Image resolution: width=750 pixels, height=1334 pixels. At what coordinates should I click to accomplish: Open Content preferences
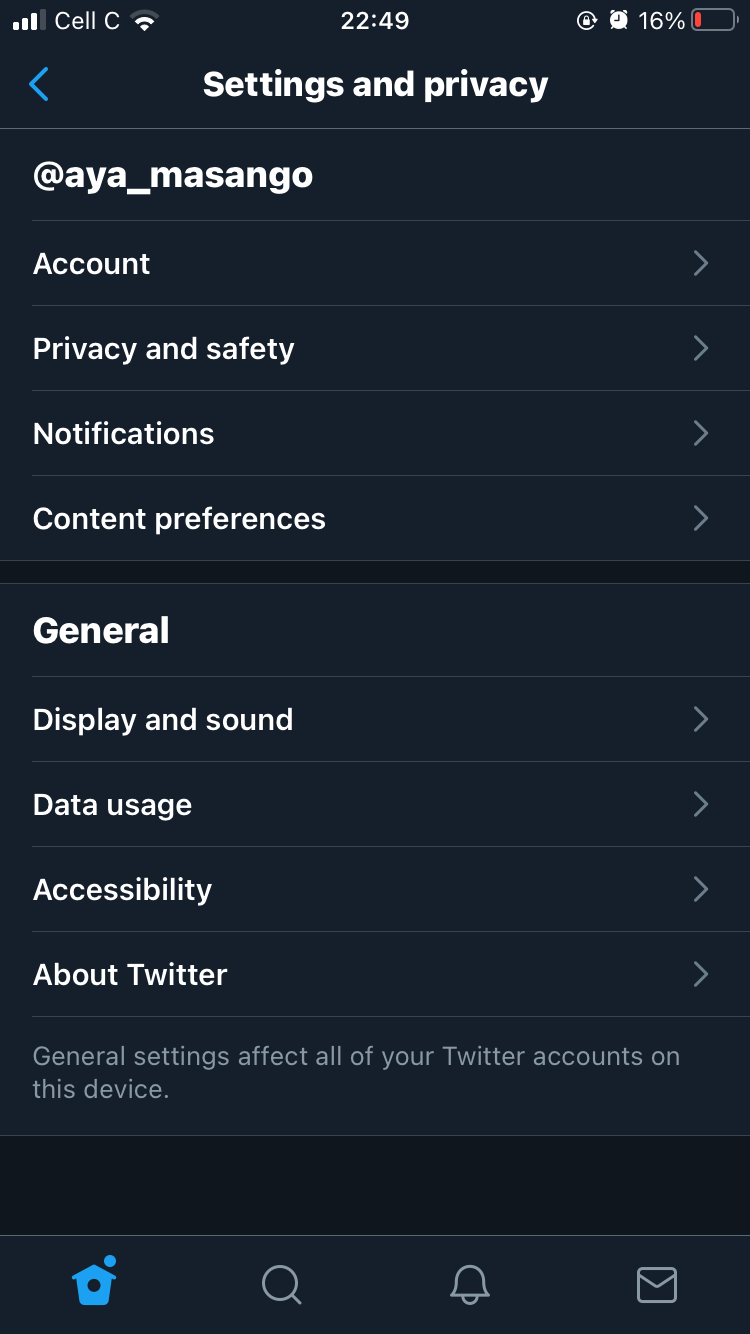coord(179,518)
